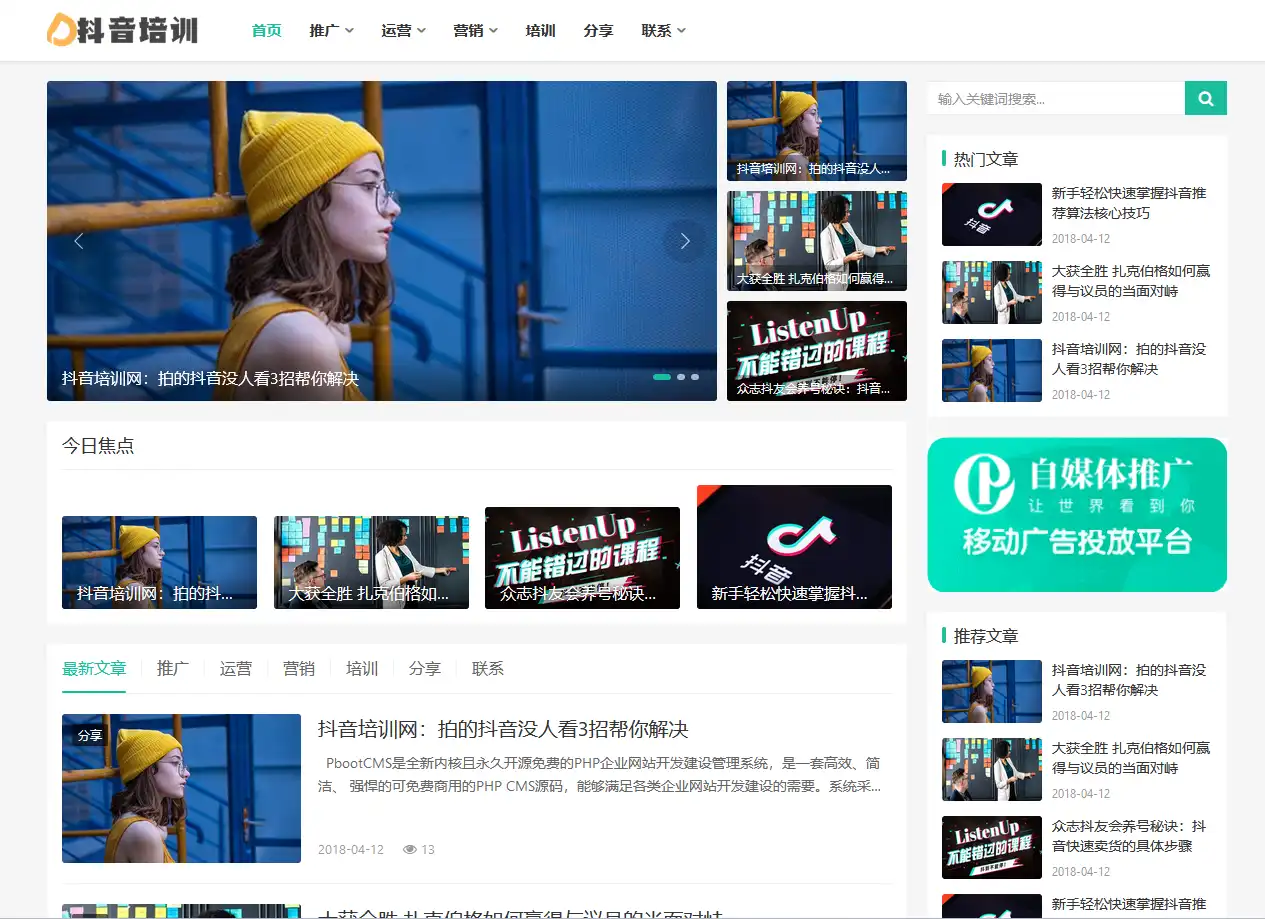The height and width of the screenshot is (919, 1265).
Task: Click 热门文章 yellow hat girl thumbnail
Action: pyautogui.click(x=992, y=370)
